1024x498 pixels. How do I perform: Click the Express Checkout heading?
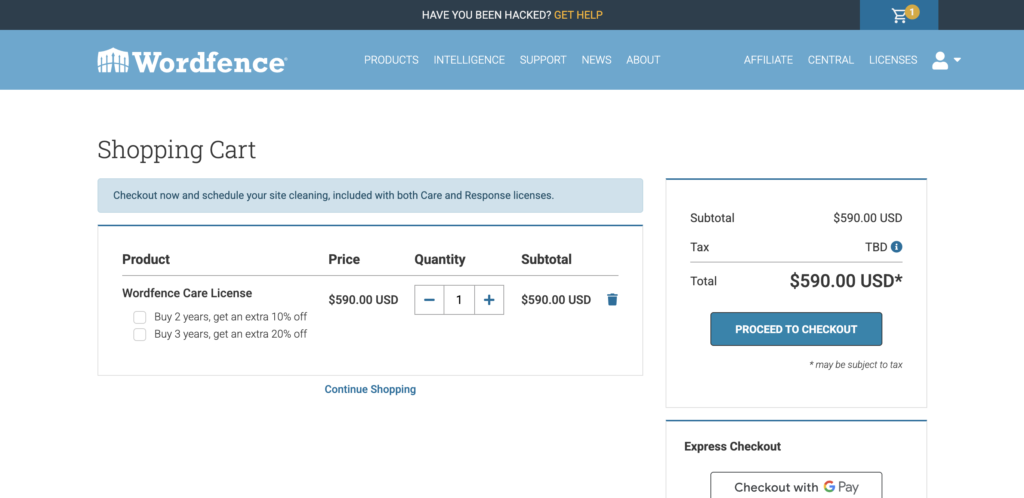pyautogui.click(x=732, y=446)
